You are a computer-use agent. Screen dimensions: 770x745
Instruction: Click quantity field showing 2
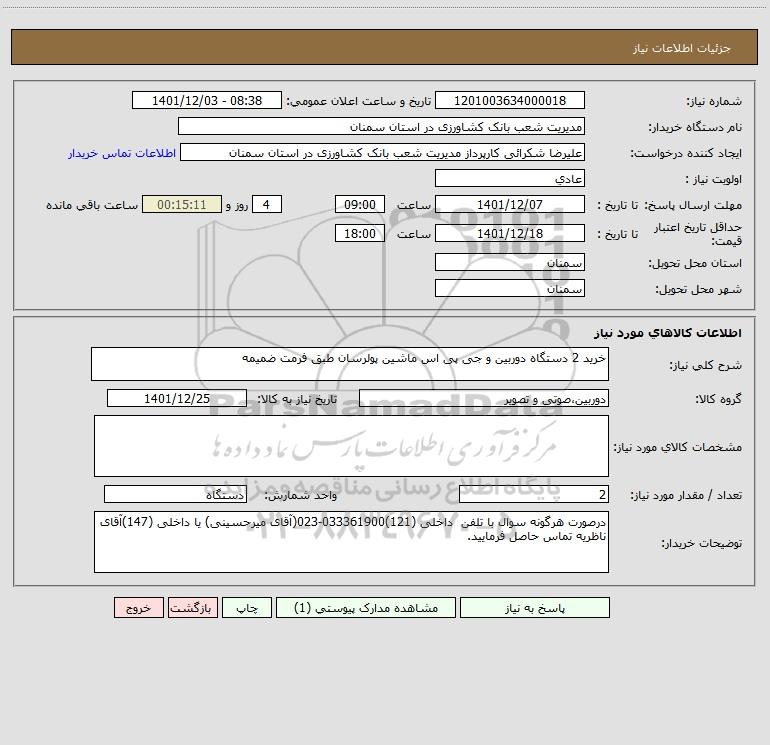click(x=534, y=494)
